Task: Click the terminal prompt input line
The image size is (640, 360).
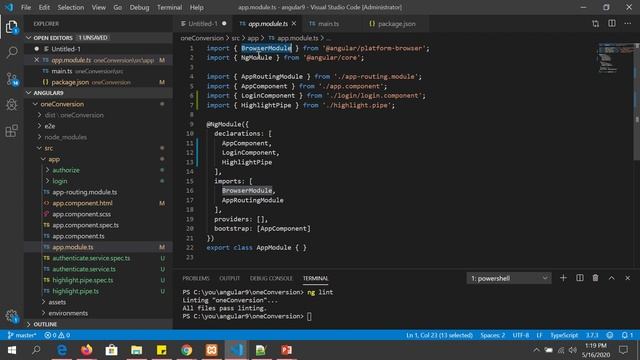Action: point(247,316)
